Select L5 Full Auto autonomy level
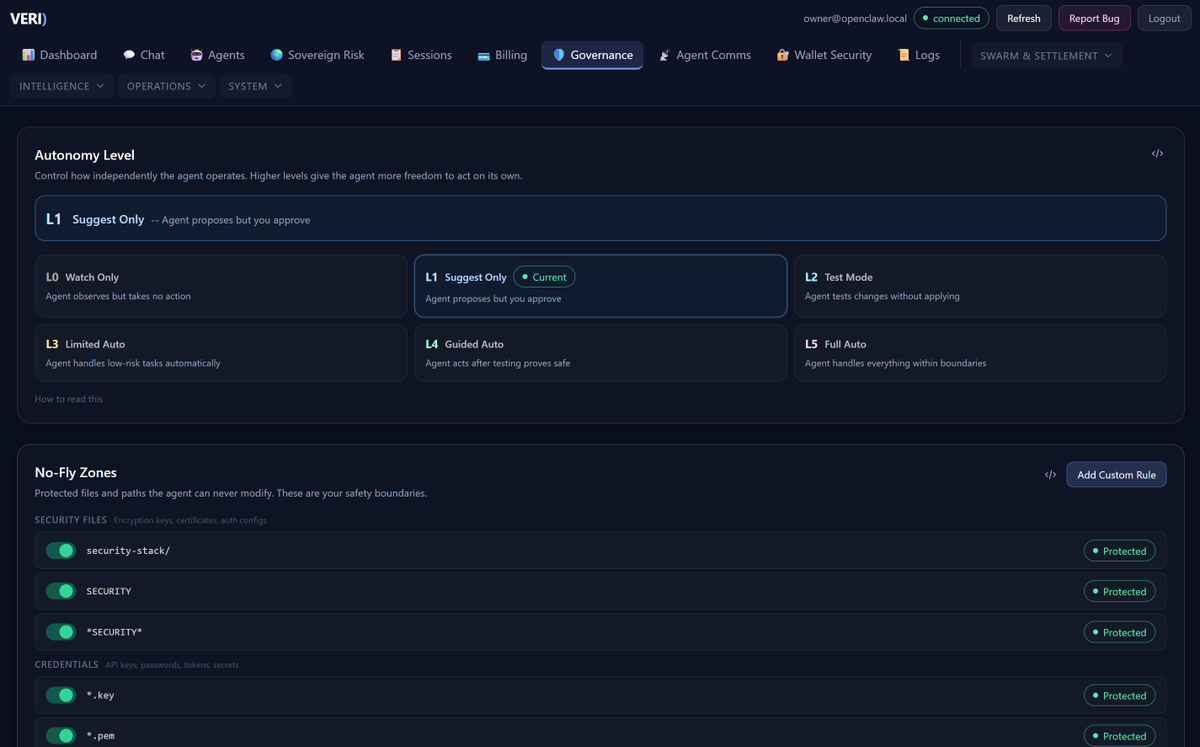Image resolution: width=1200 pixels, height=747 pixels. click(x=980, y=353)
